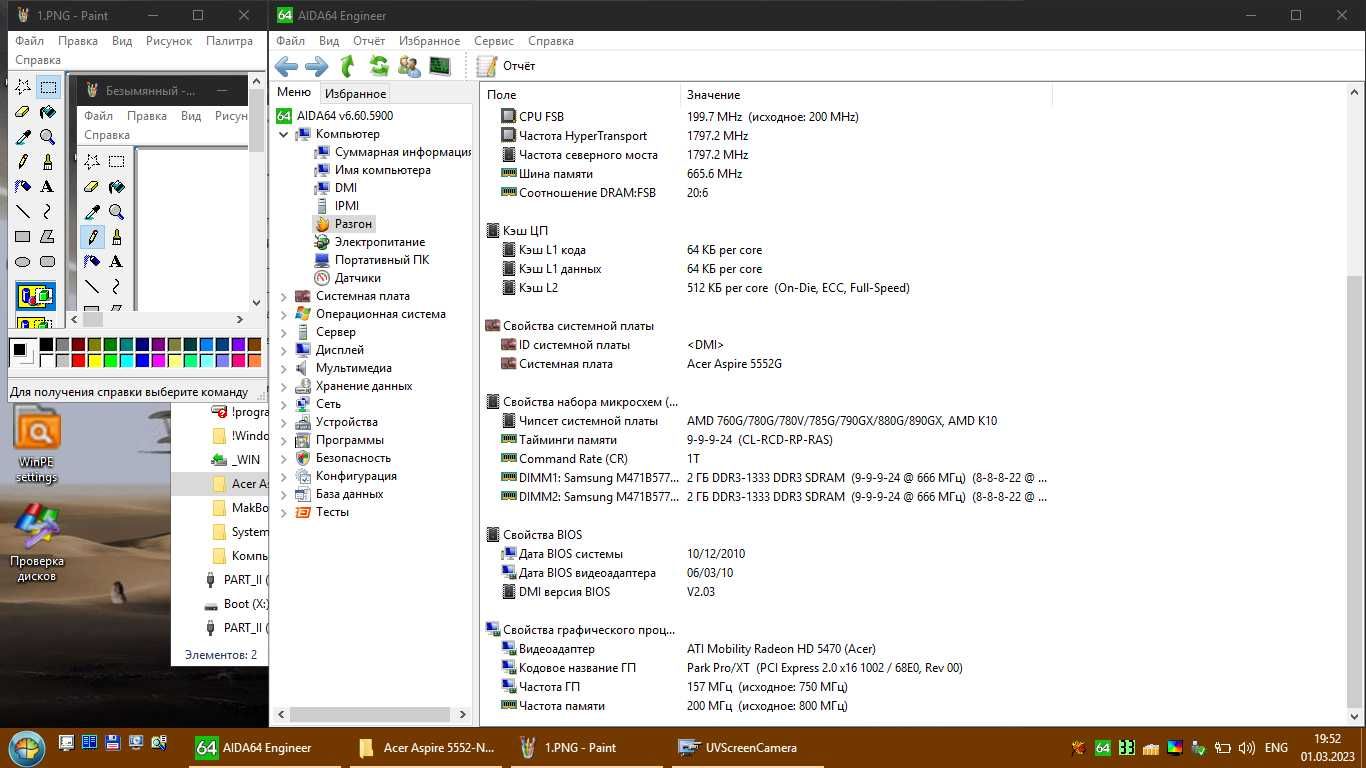Choose the Airbrush tool in Paint
The height and width of the screenshot is (768, 1366).
coord(22,187)
